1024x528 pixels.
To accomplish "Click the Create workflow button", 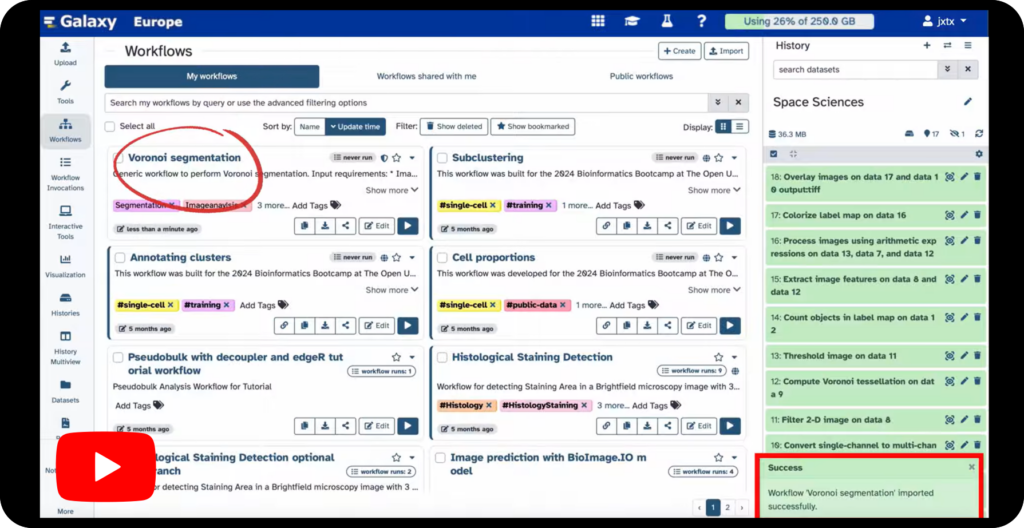I will tap(678, 51).
